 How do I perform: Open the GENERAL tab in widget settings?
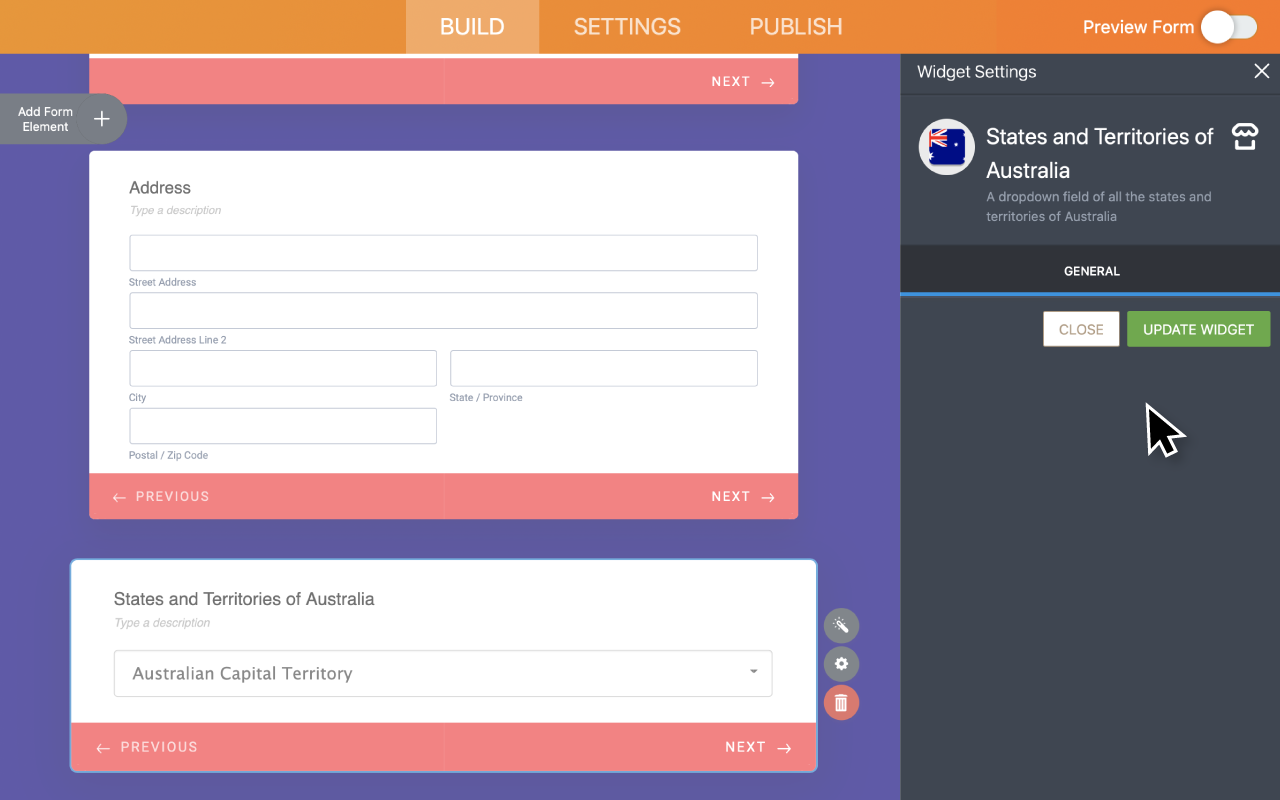[x=1091, y=271]
